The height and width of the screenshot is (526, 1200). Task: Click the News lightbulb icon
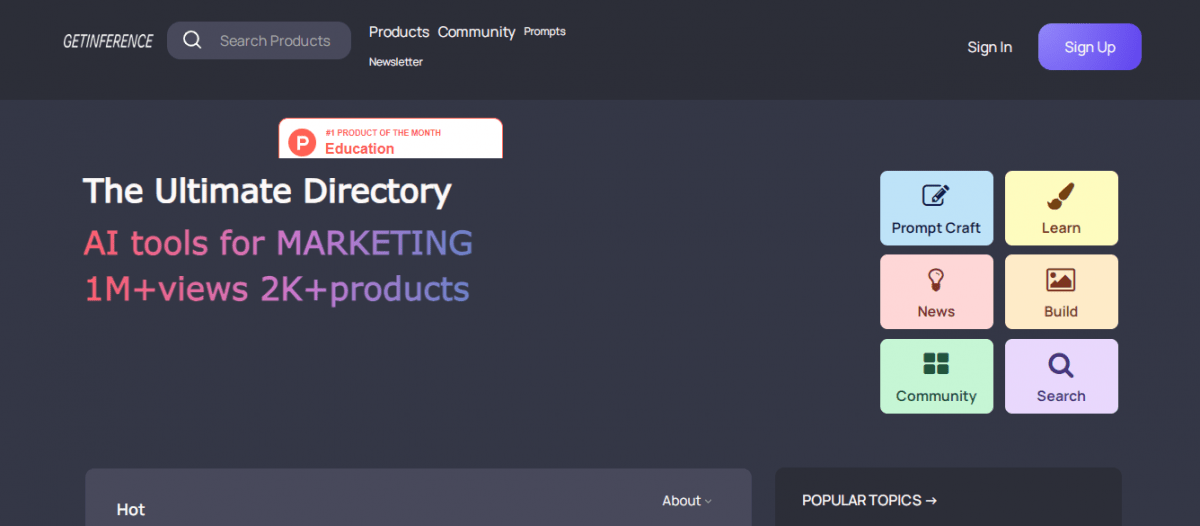point(936,280)
